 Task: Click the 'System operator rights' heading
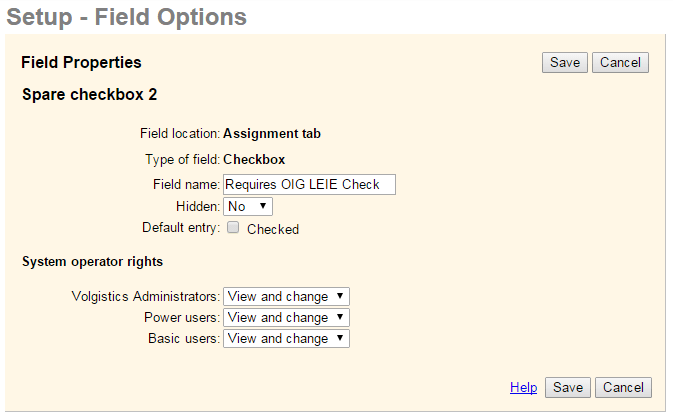92,262
